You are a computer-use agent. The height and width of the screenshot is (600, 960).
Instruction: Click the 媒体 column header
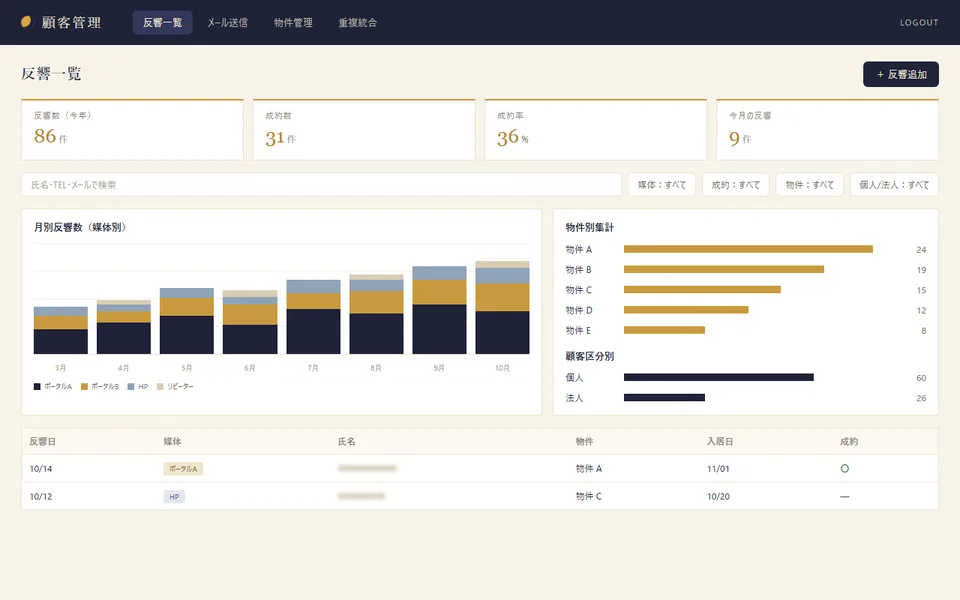click(x=172, y=441)
